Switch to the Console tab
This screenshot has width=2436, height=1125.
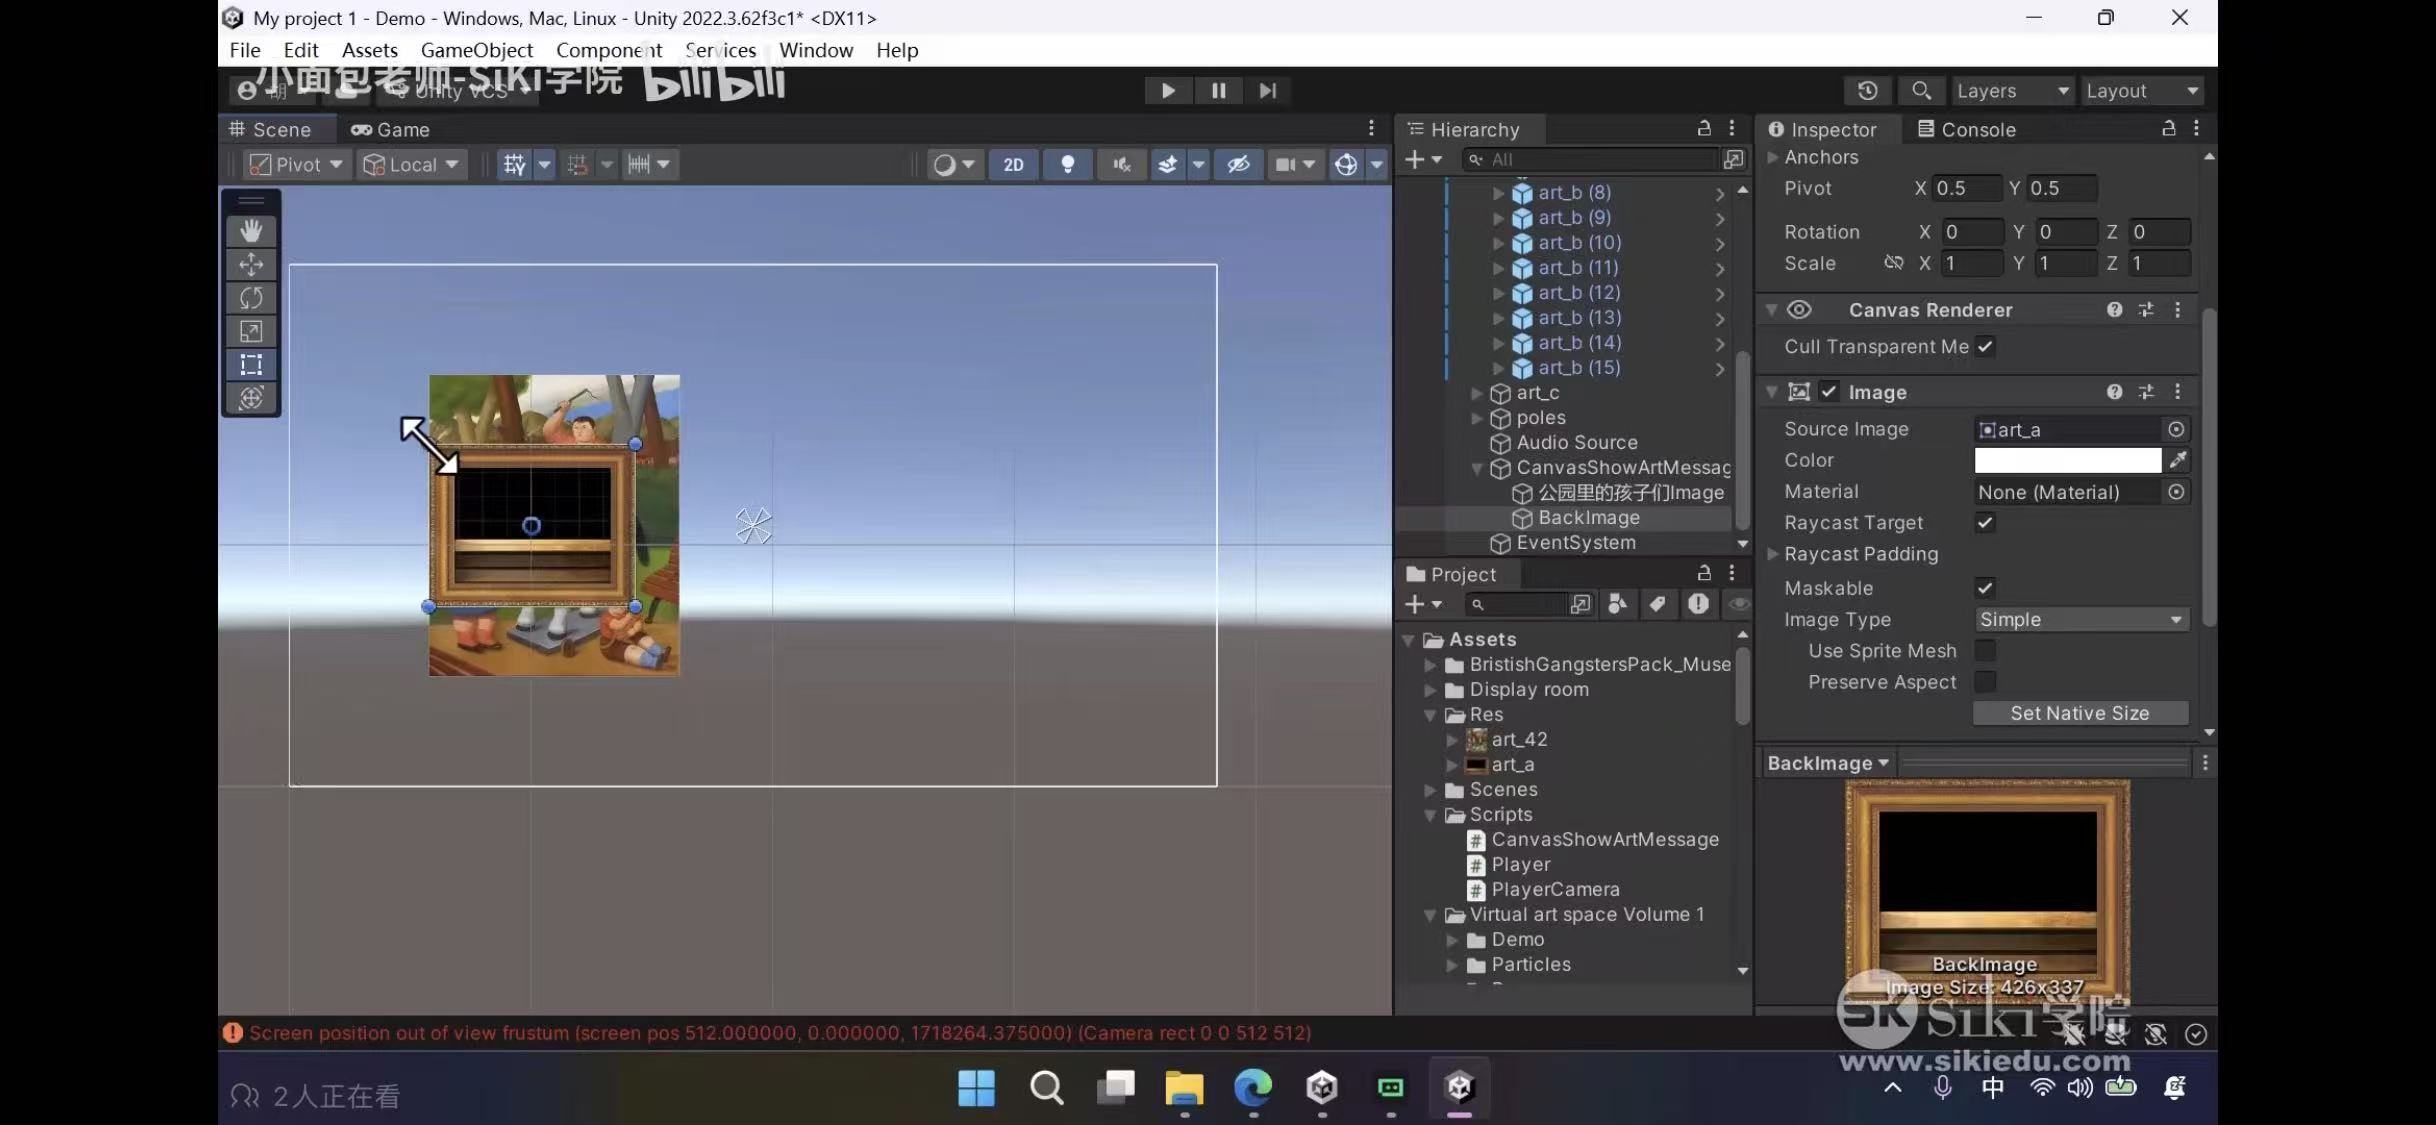pos(1966,130)
